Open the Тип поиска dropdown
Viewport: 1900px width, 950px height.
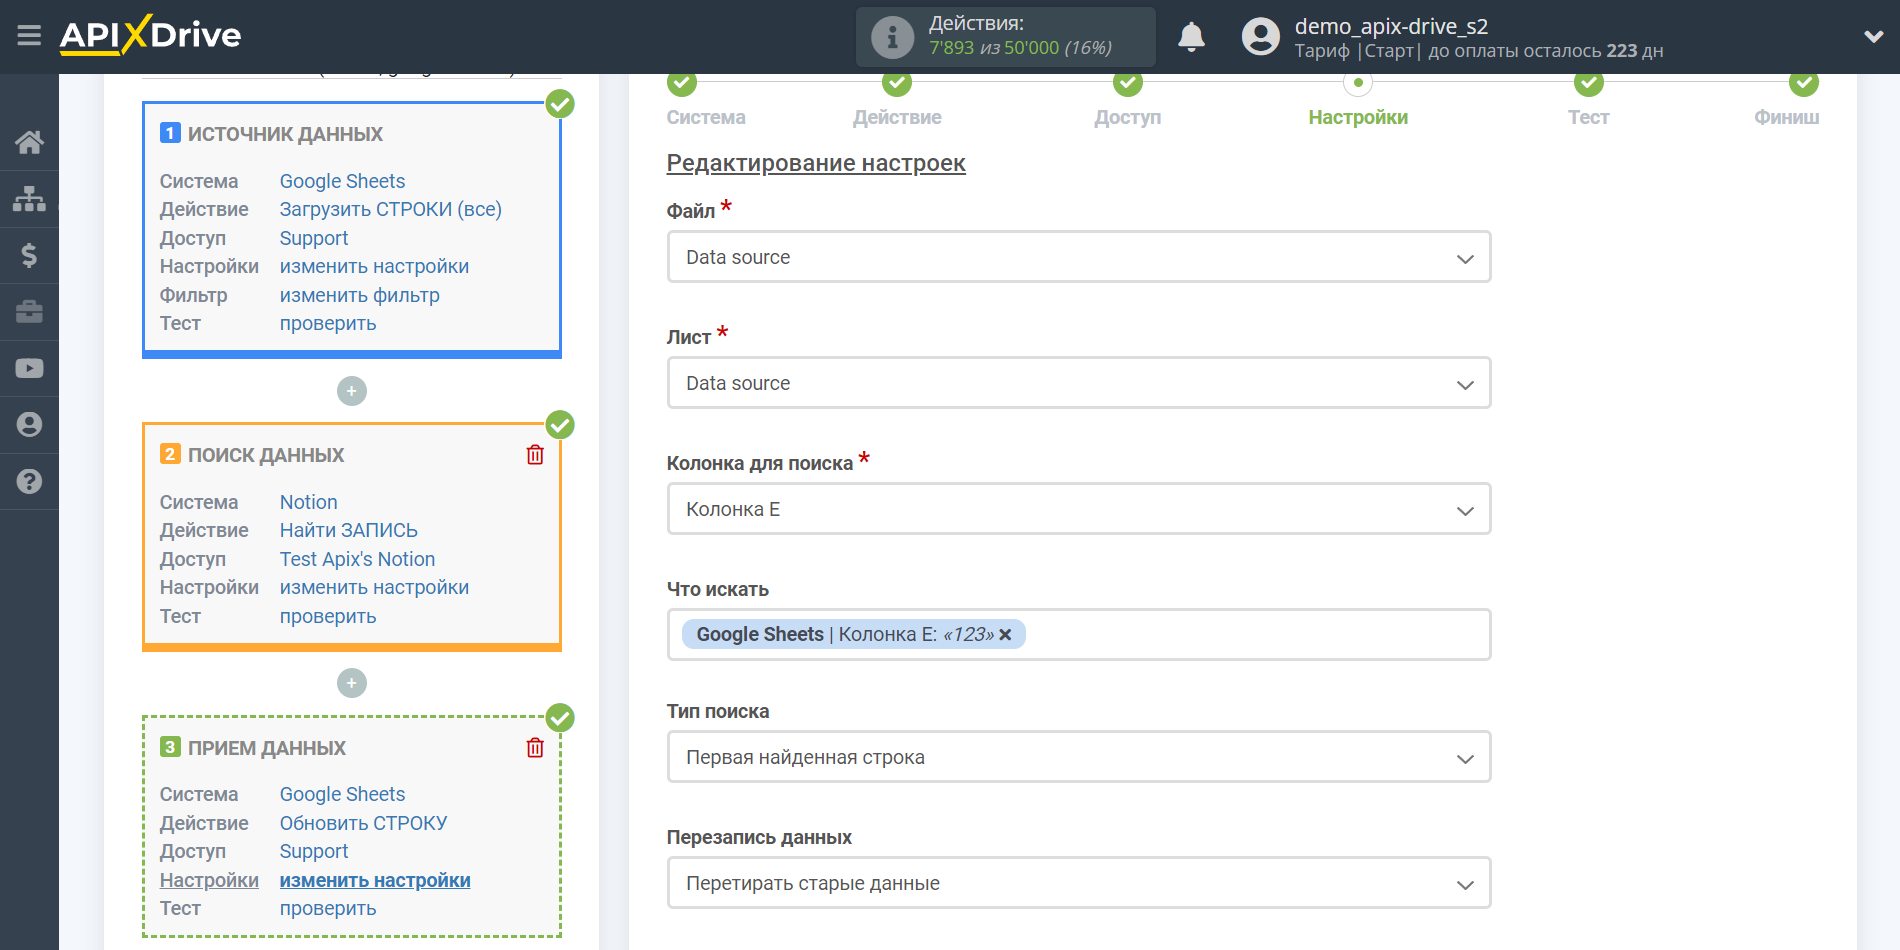[x=1079, y=757]
